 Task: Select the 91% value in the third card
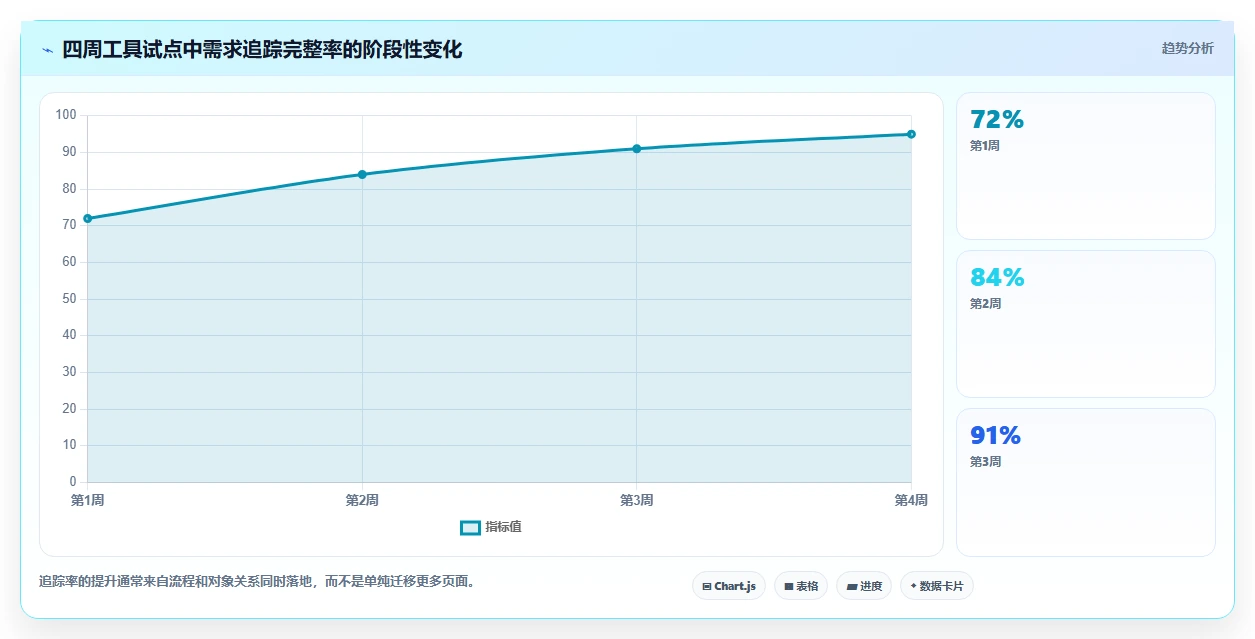click(995, 436)
